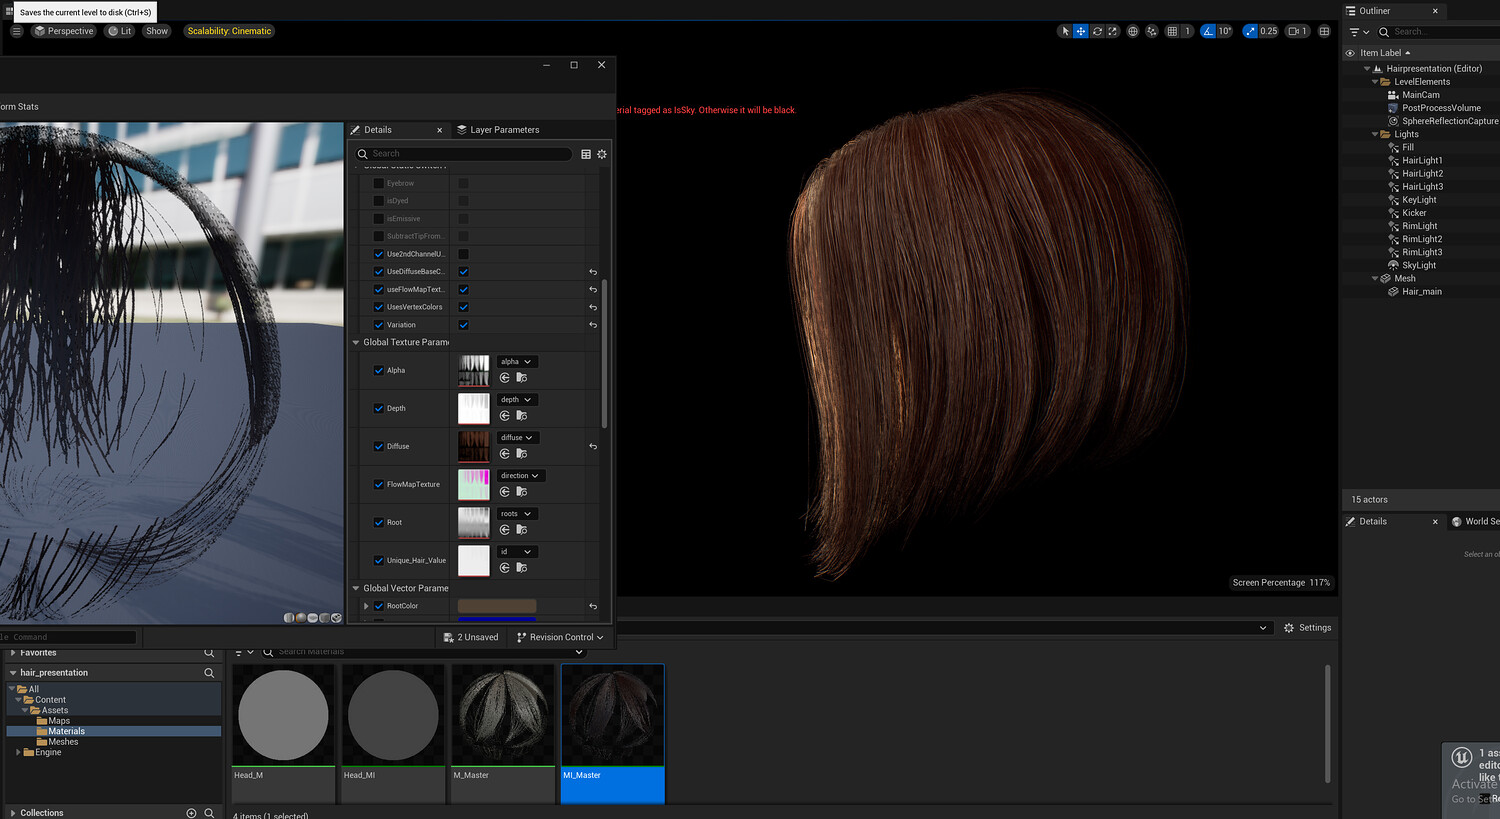Viewport: 1500px width, 819px height.
Task: Select the translate (move) gizmo tool
Action: pos(1081,31)
